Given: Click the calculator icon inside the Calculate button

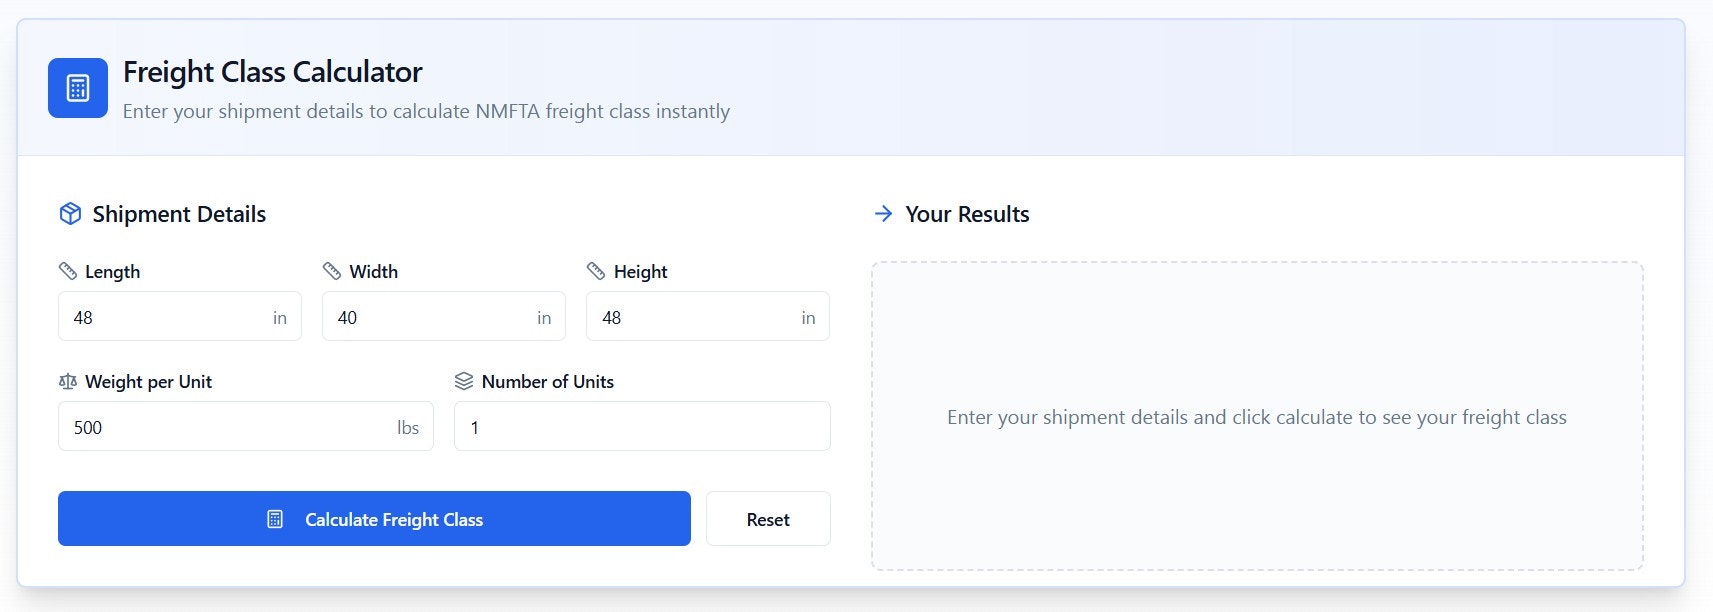Looking at the screenshot, I should click(274, 519).
